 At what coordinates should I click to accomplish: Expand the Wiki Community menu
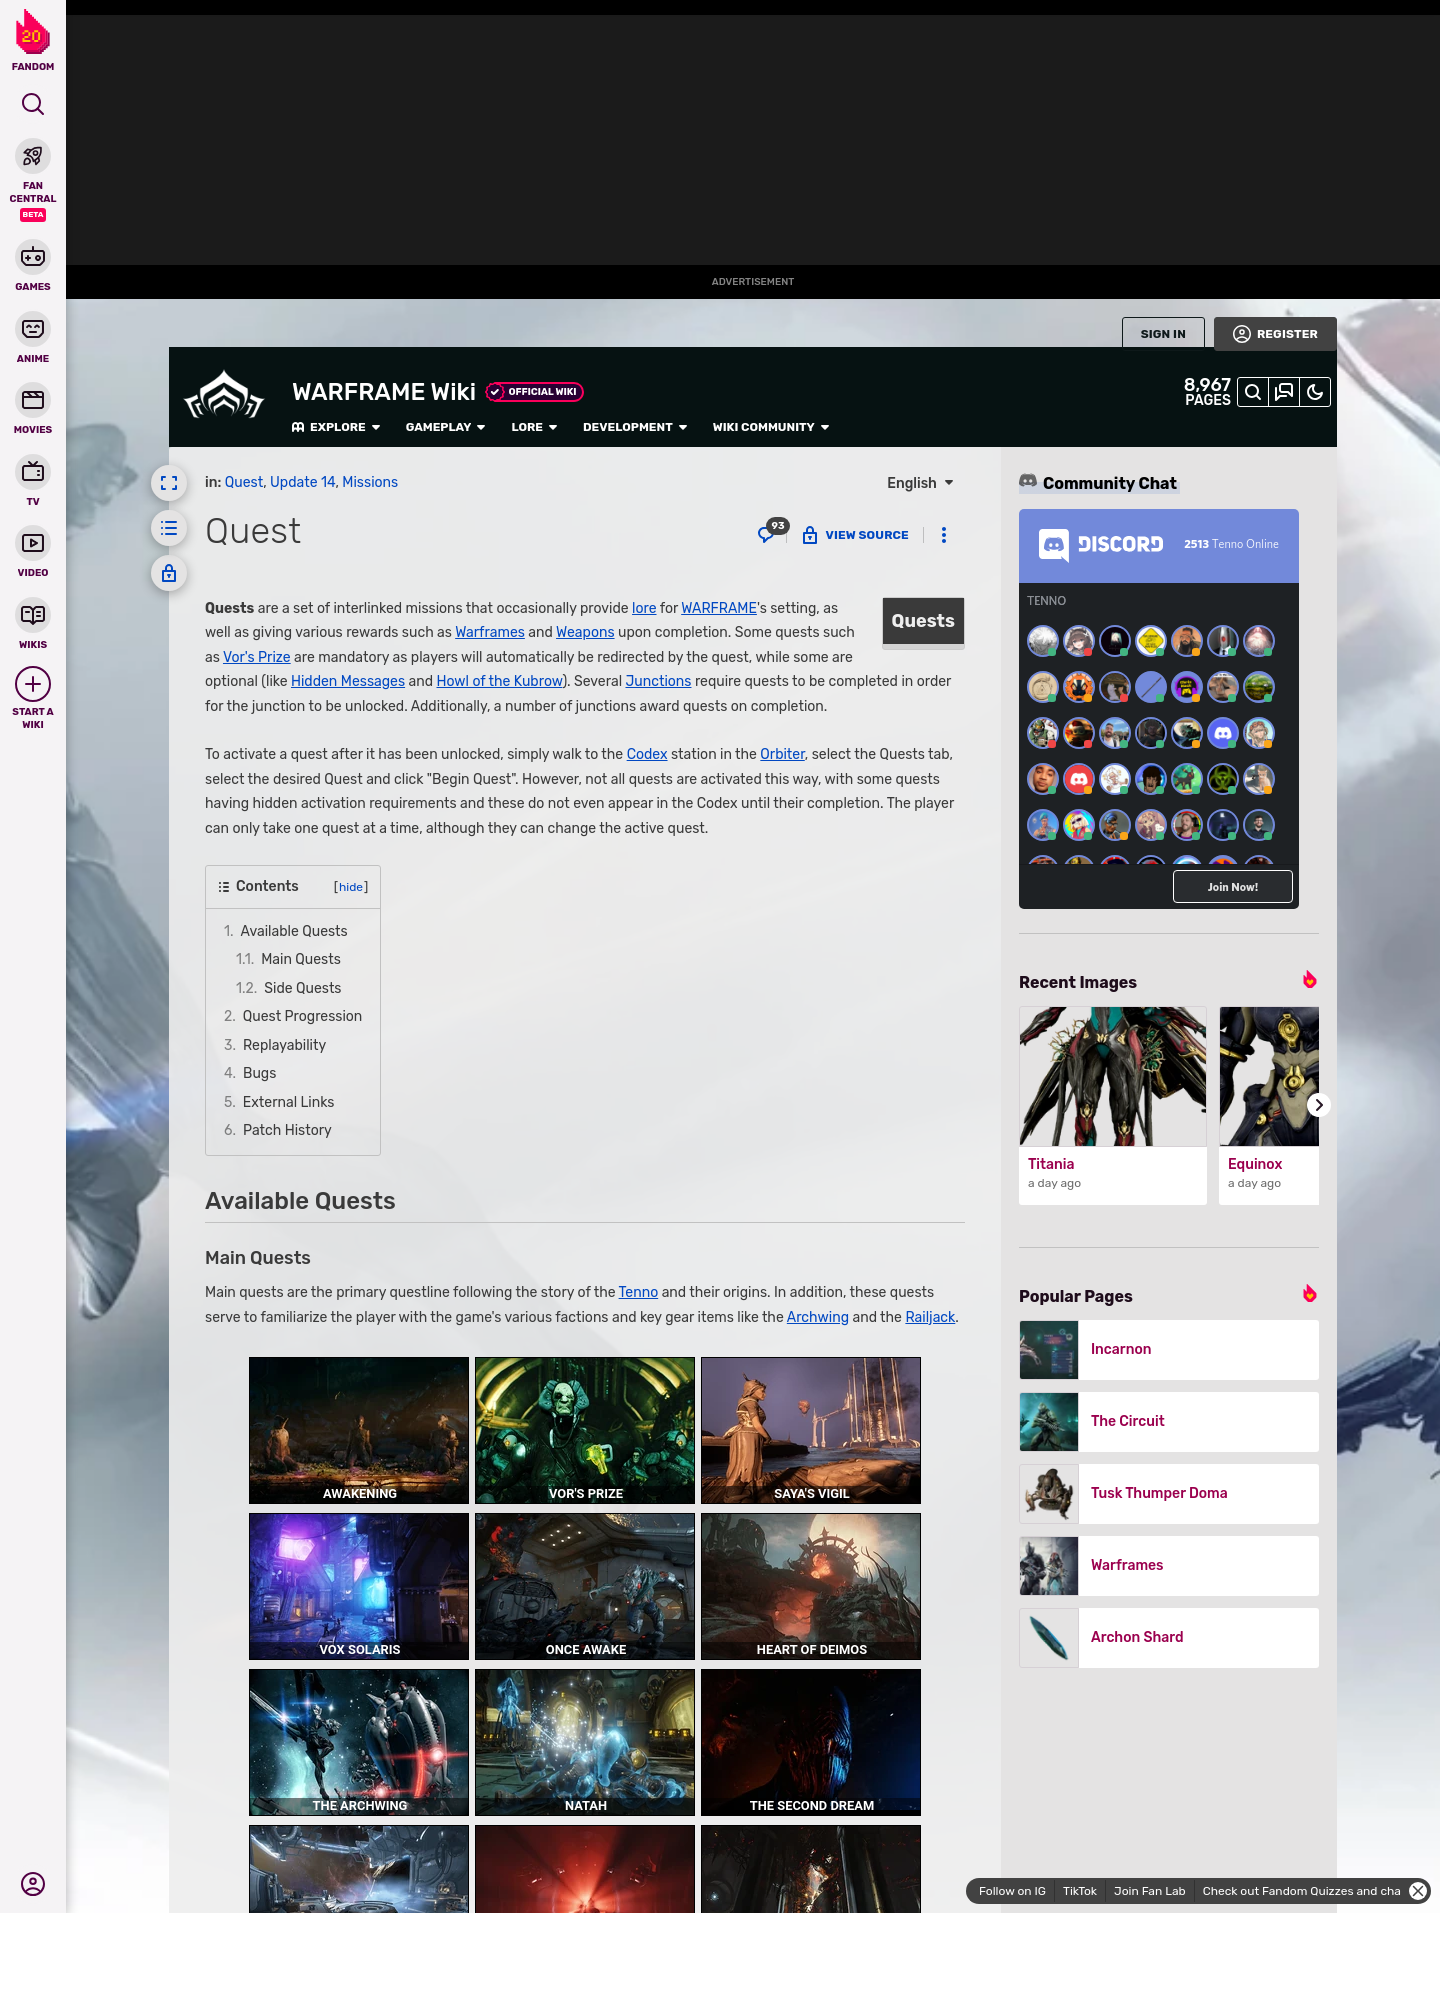[771, 427]
